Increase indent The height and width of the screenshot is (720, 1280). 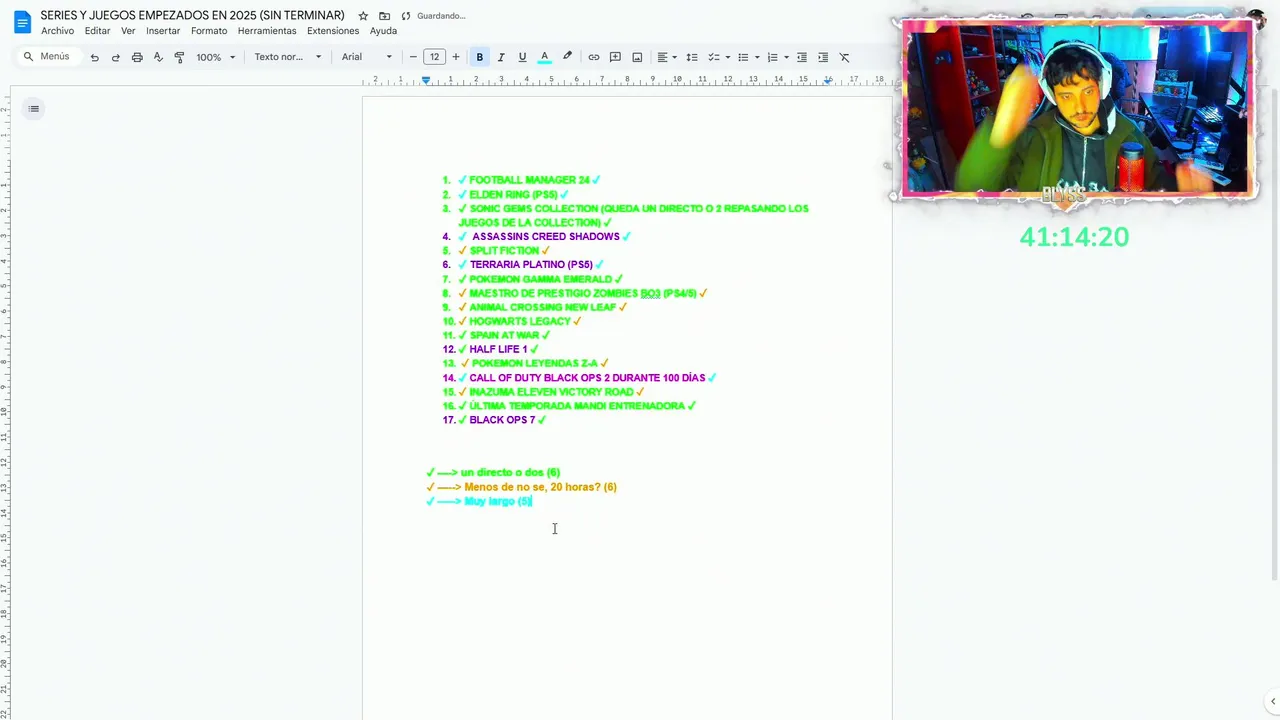[x=823, y=57]
